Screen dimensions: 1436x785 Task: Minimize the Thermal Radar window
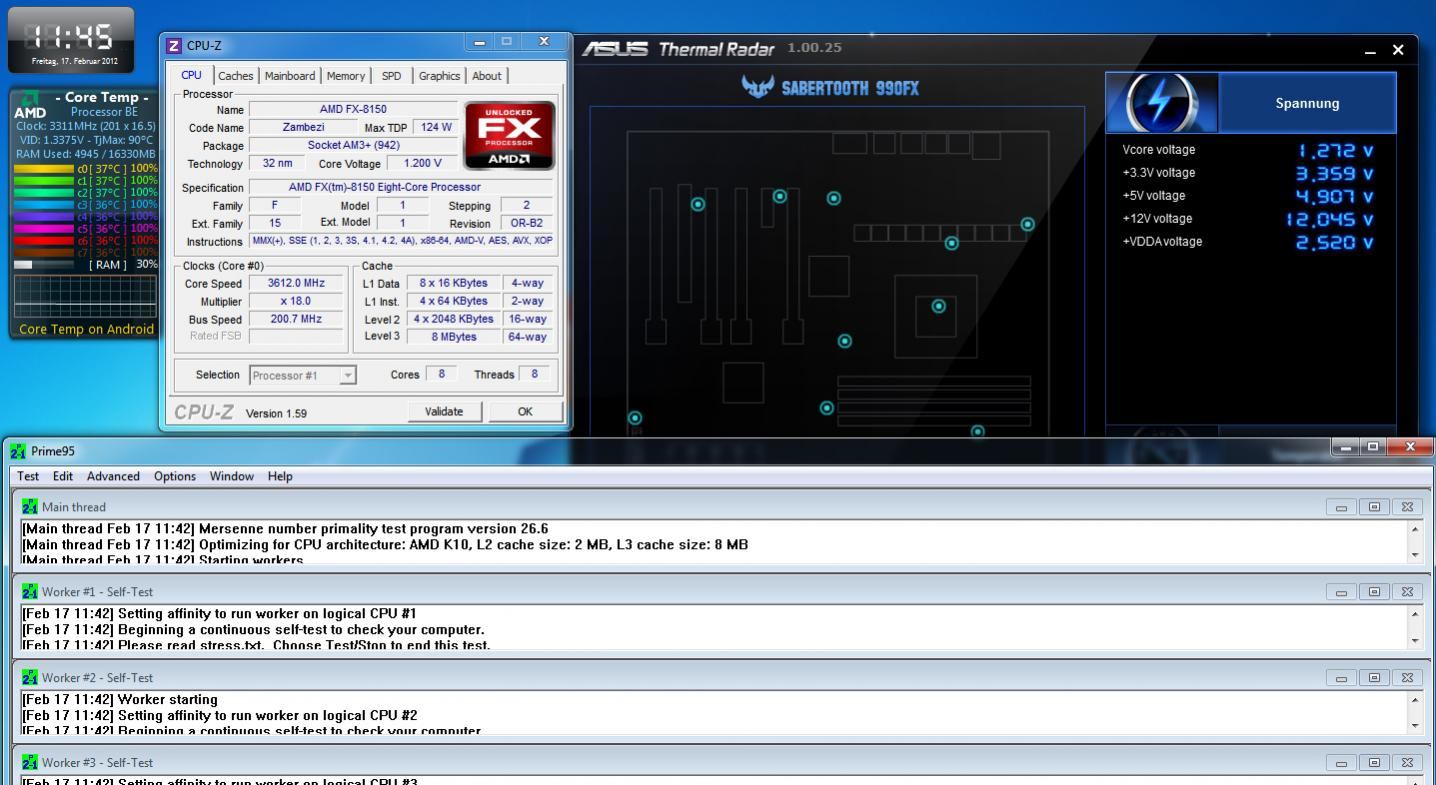1372,50
